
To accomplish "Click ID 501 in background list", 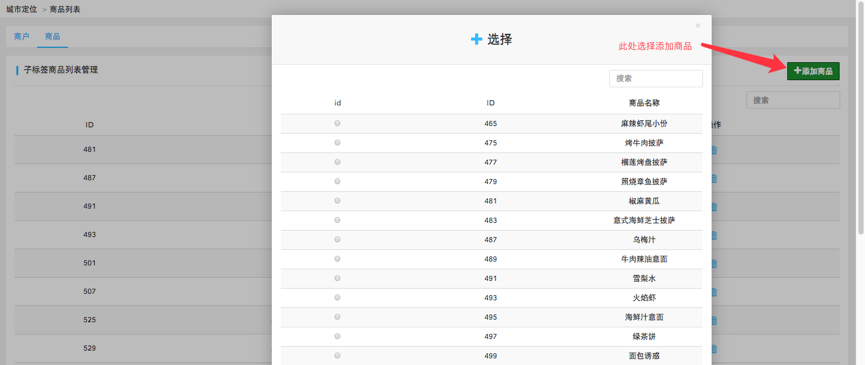I will (x=89, y=263).
